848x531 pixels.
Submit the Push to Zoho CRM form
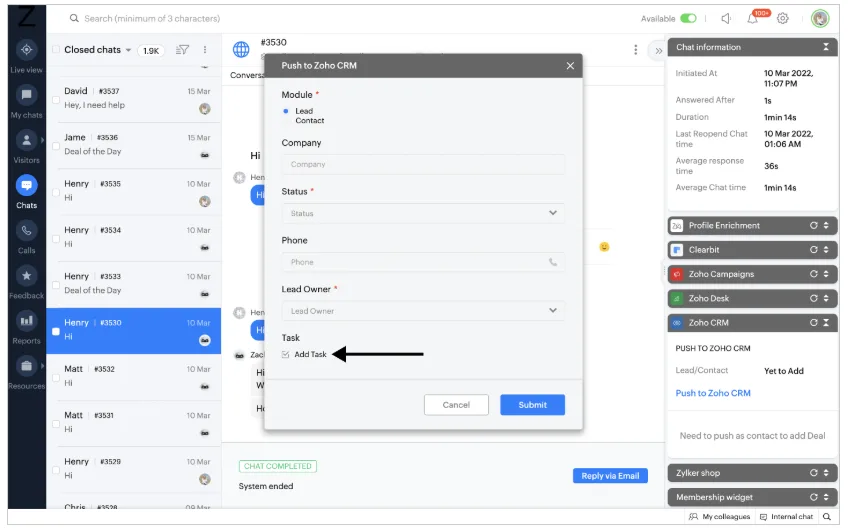point(532,405)
